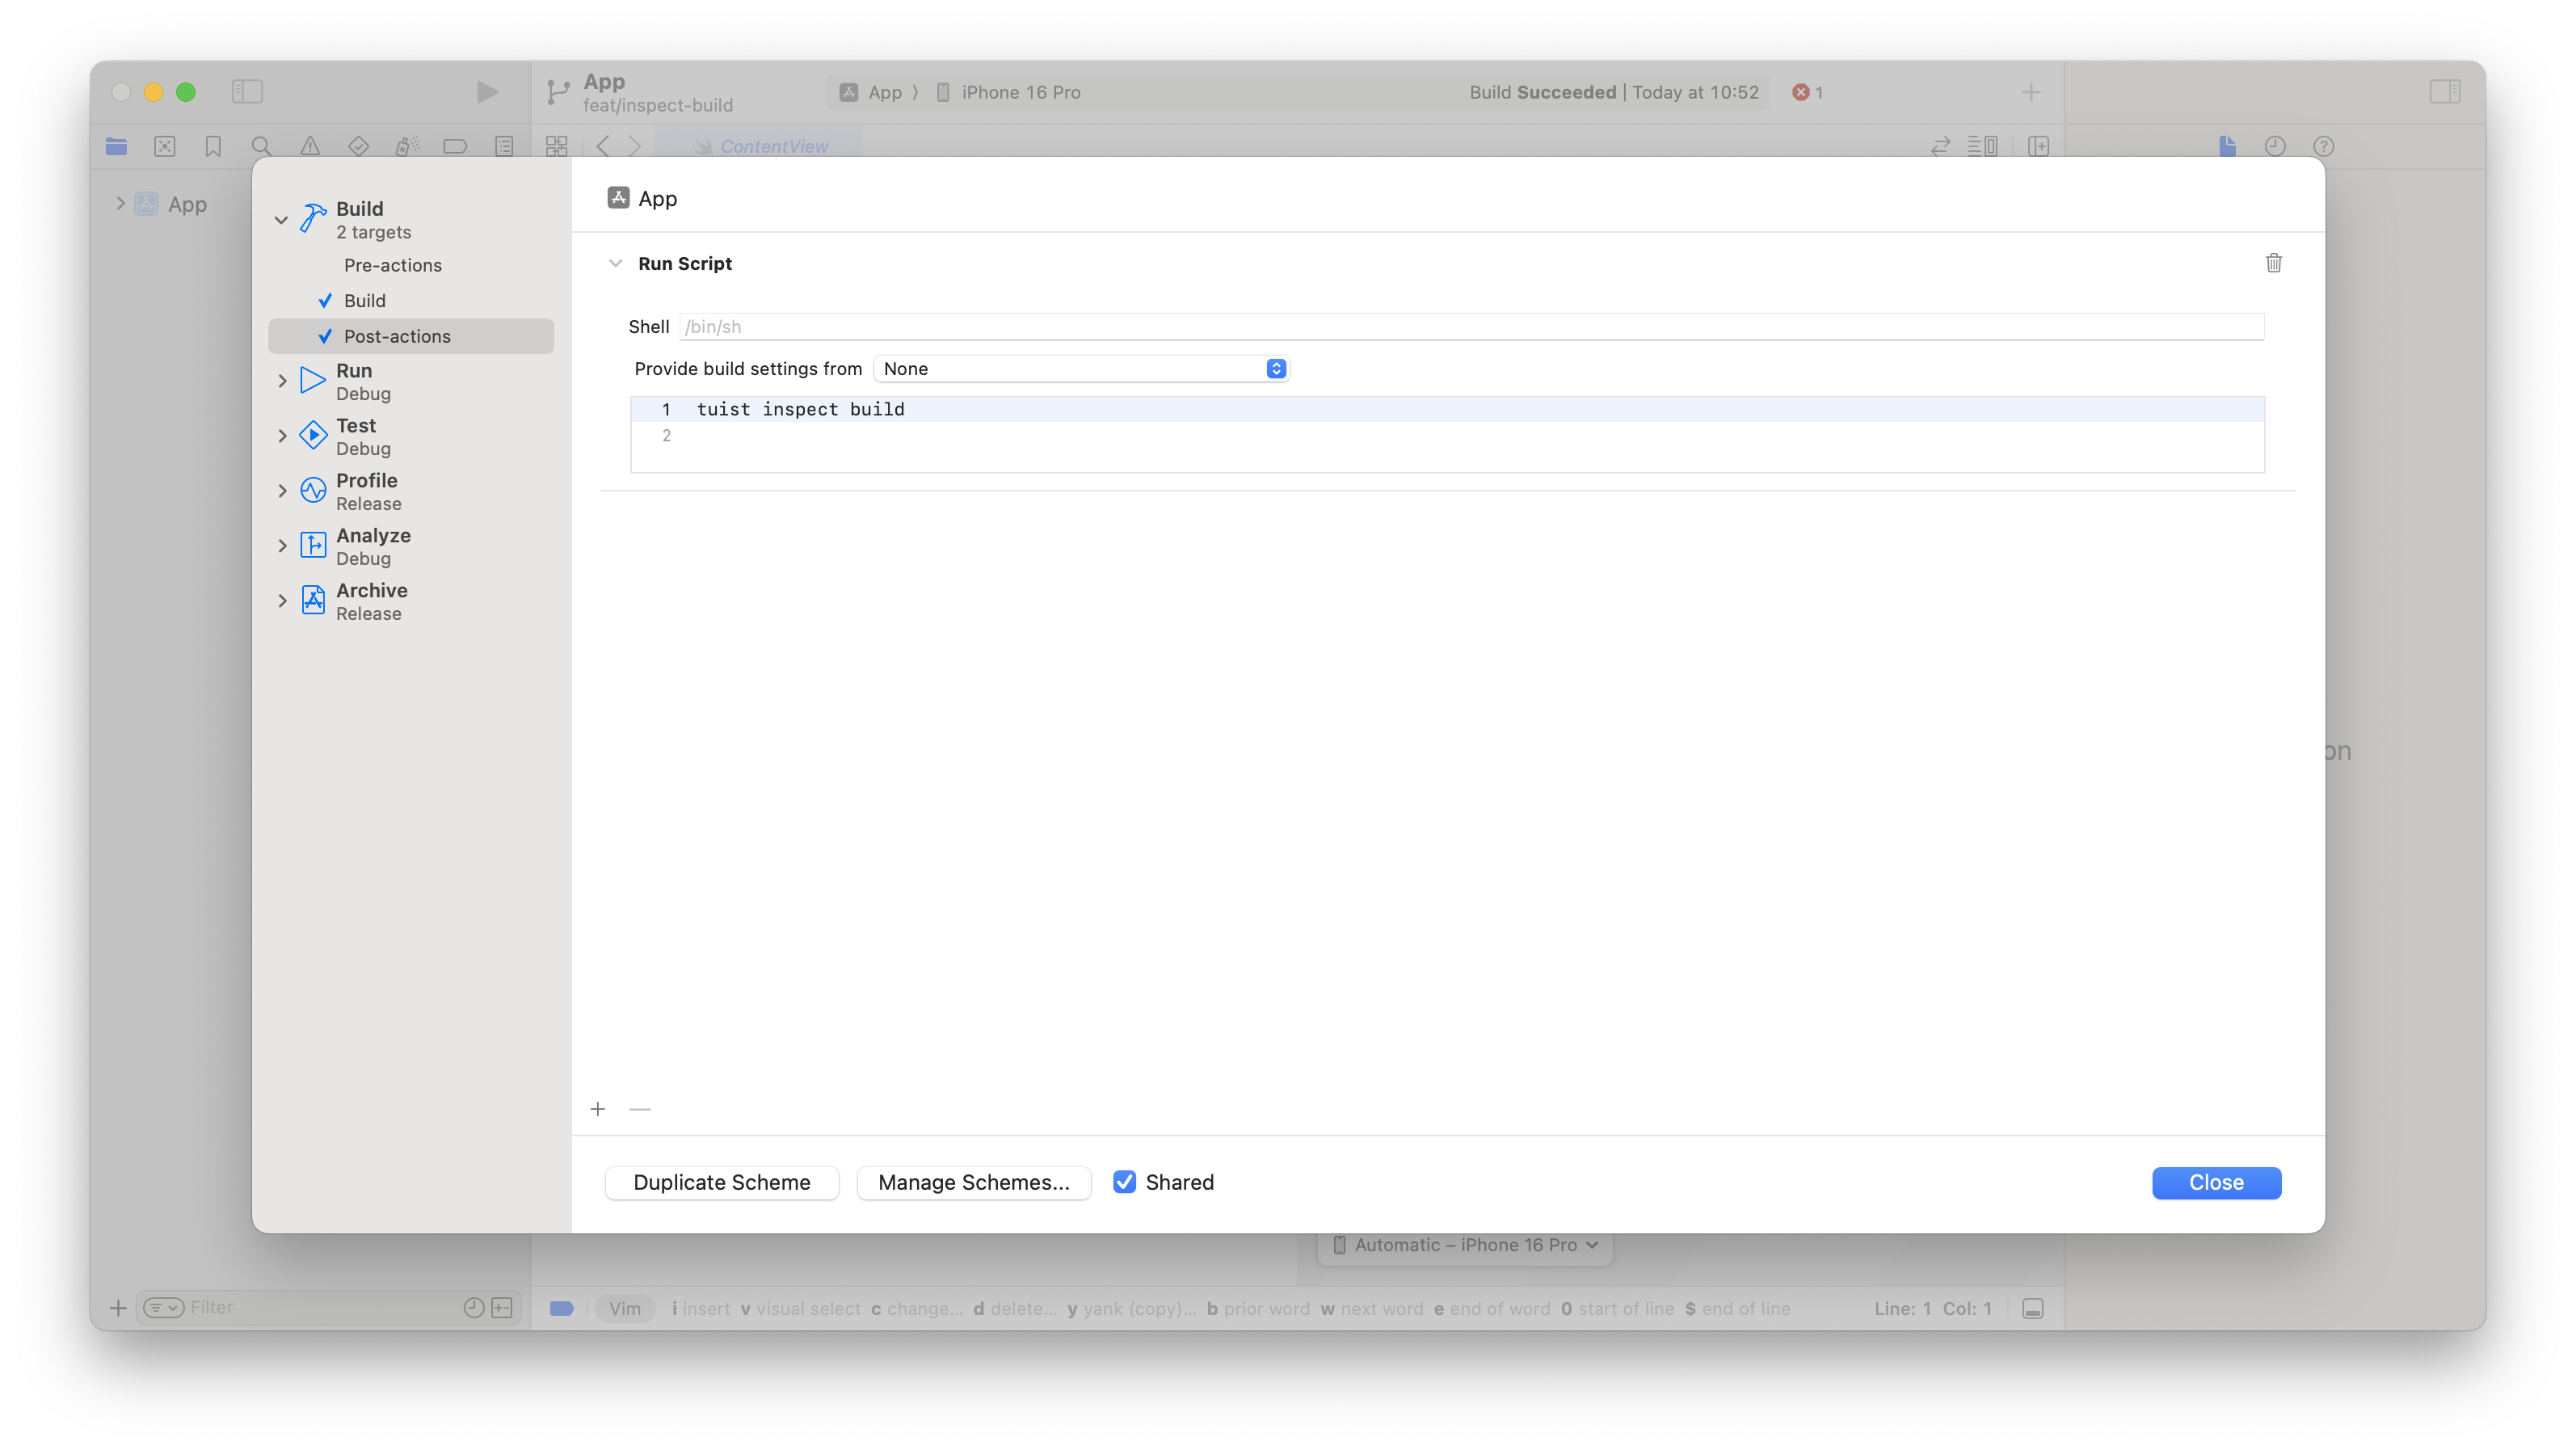Click the Run play button in Xcode toolbar
This screenshot has height=1450, width=2576.
tap(487, 92)
